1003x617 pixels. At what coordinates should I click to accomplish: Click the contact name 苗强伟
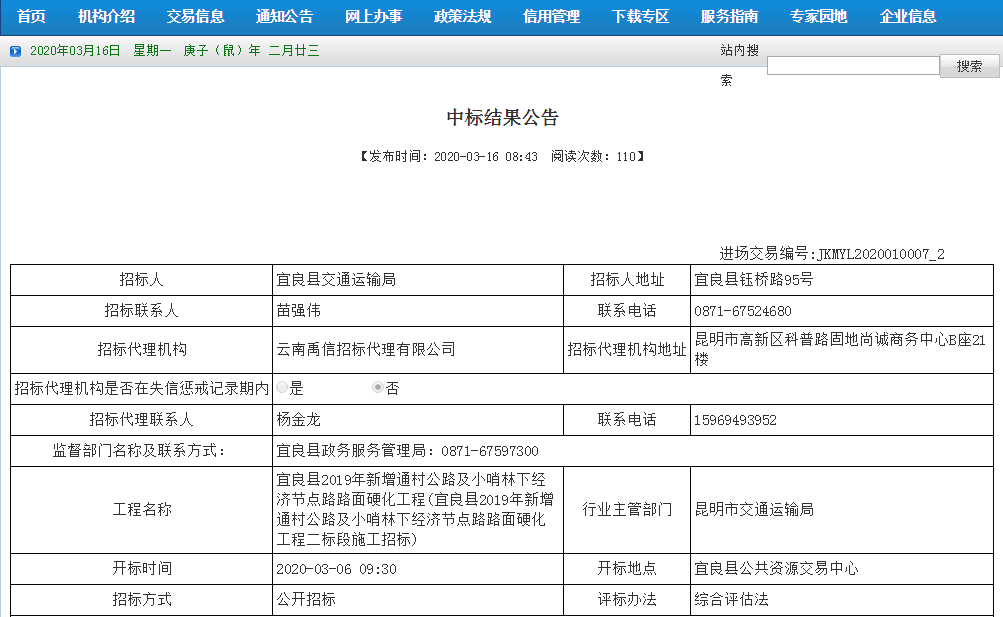pos(299,311)
